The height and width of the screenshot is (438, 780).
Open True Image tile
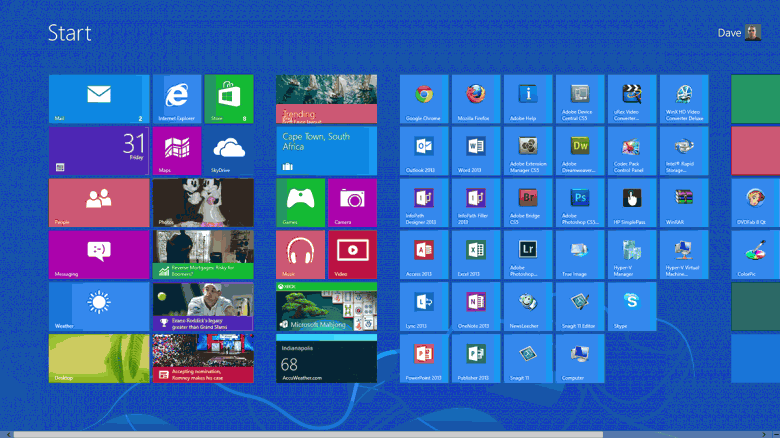point(580,255)
